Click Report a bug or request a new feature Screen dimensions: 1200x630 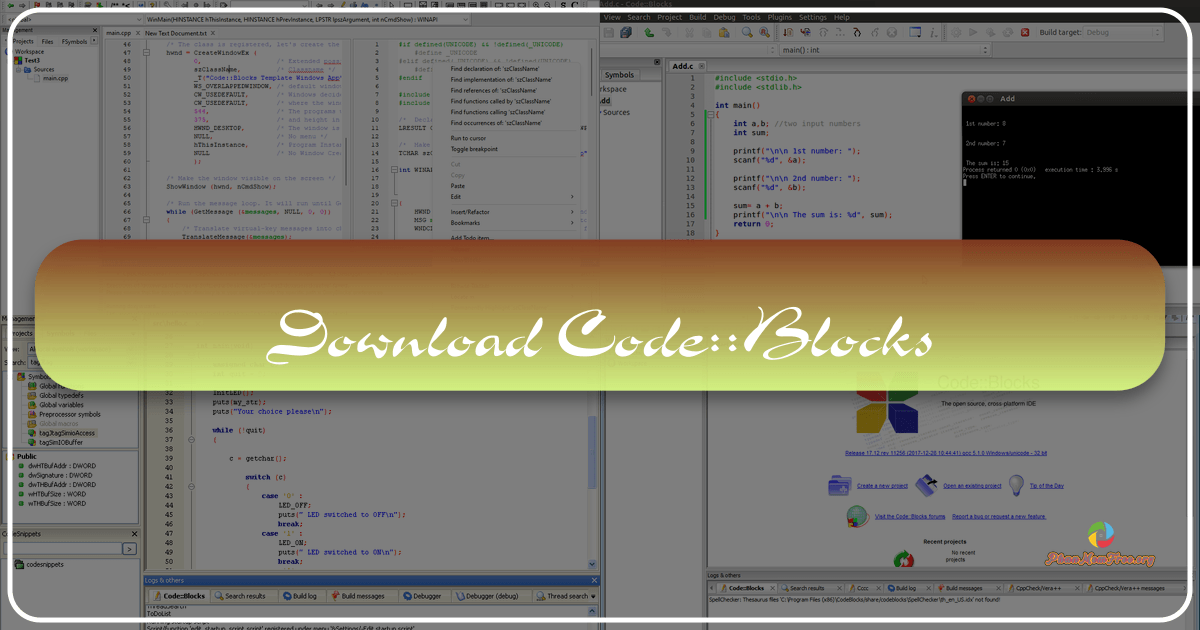(999, 516)
